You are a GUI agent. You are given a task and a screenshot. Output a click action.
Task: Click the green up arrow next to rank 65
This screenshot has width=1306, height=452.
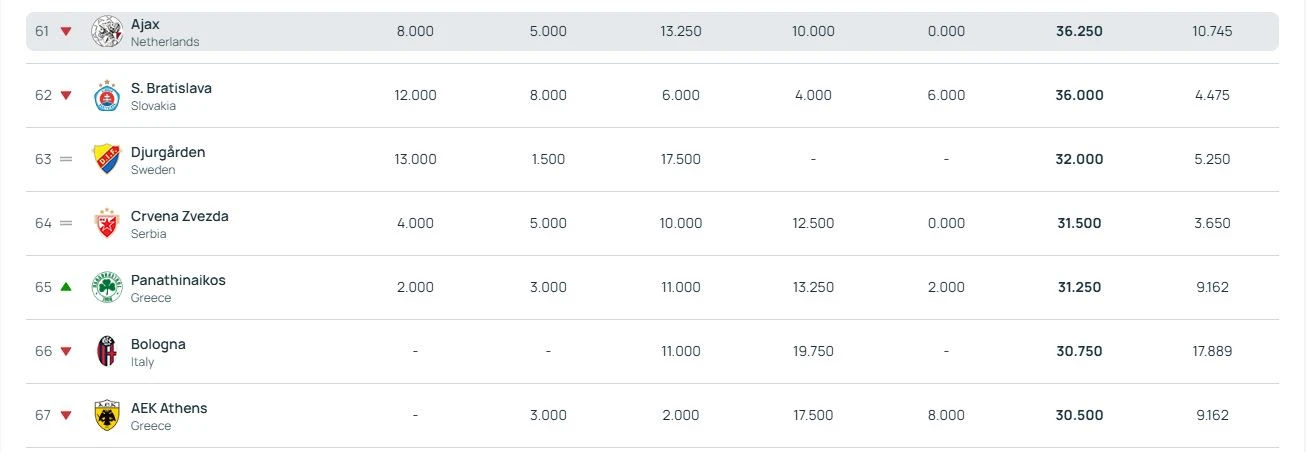point(66,287)
